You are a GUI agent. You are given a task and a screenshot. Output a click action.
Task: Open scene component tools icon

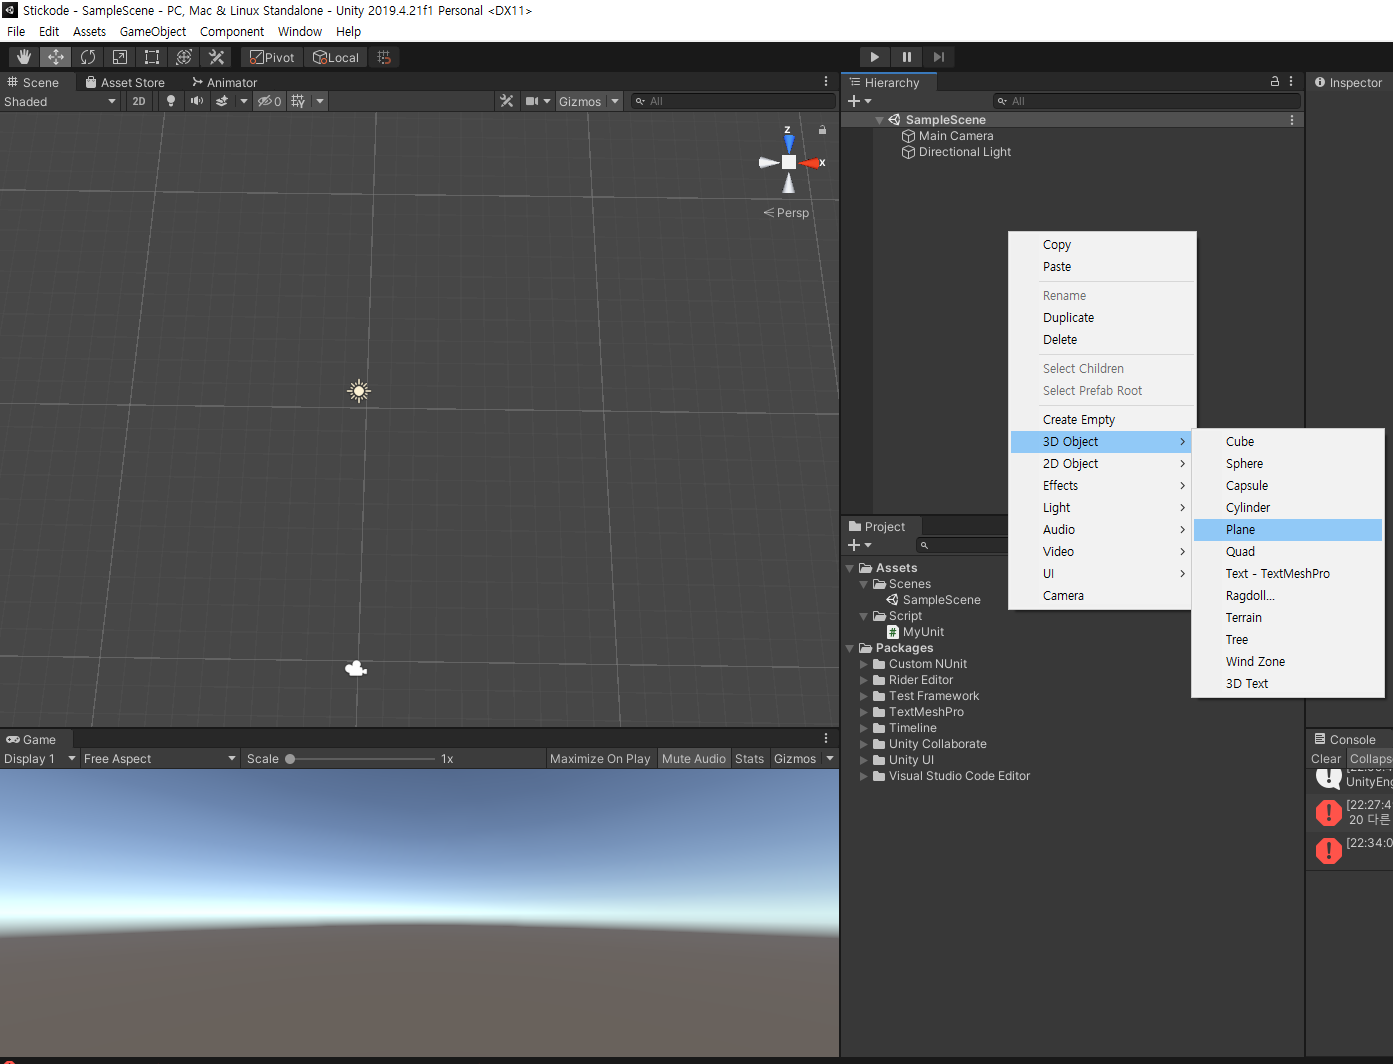point(507,101)
